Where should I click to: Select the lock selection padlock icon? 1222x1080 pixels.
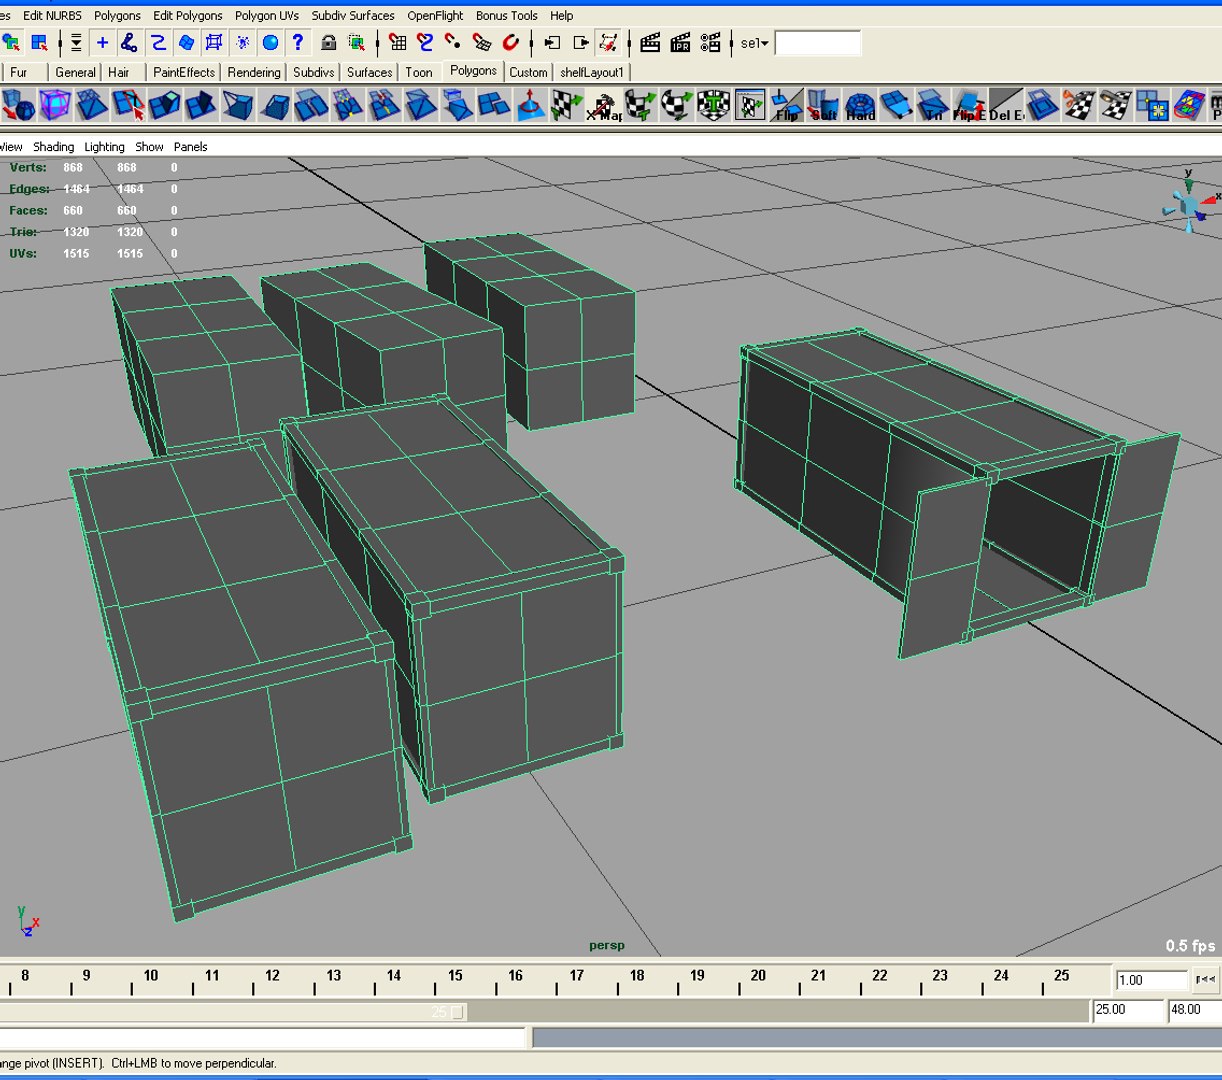[328, 42]
